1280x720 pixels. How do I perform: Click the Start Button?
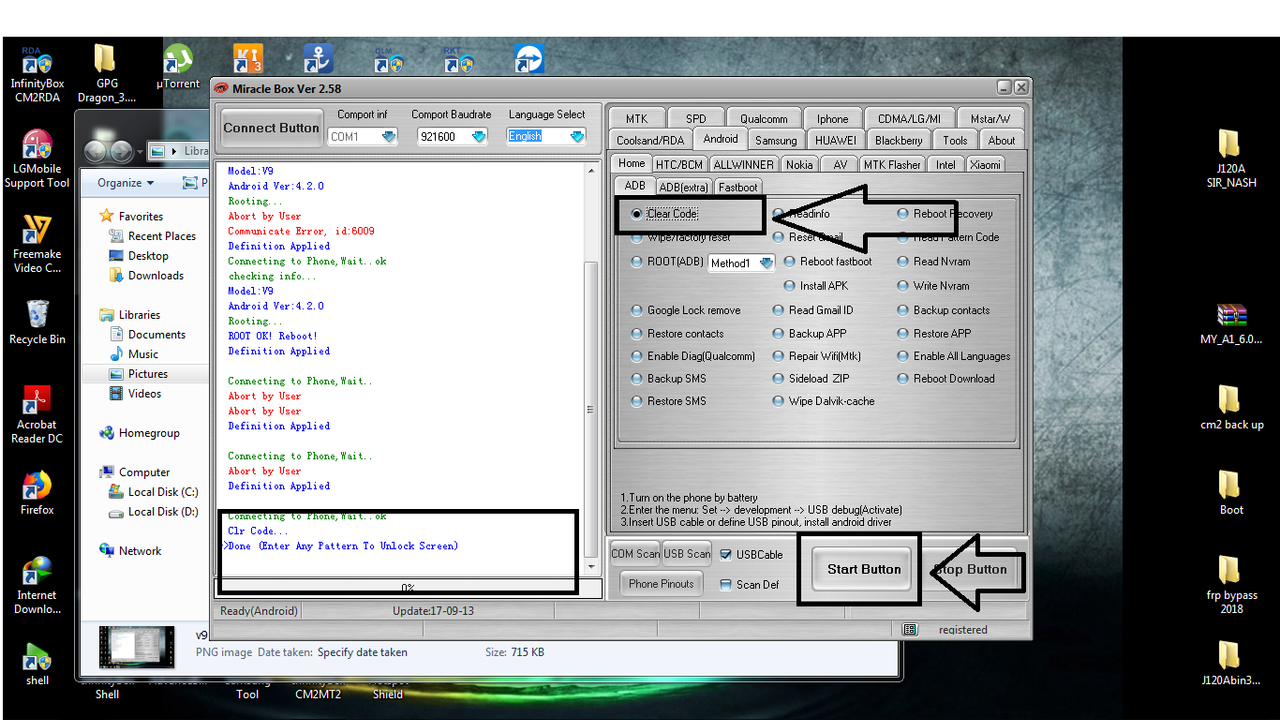click(864, 570)
